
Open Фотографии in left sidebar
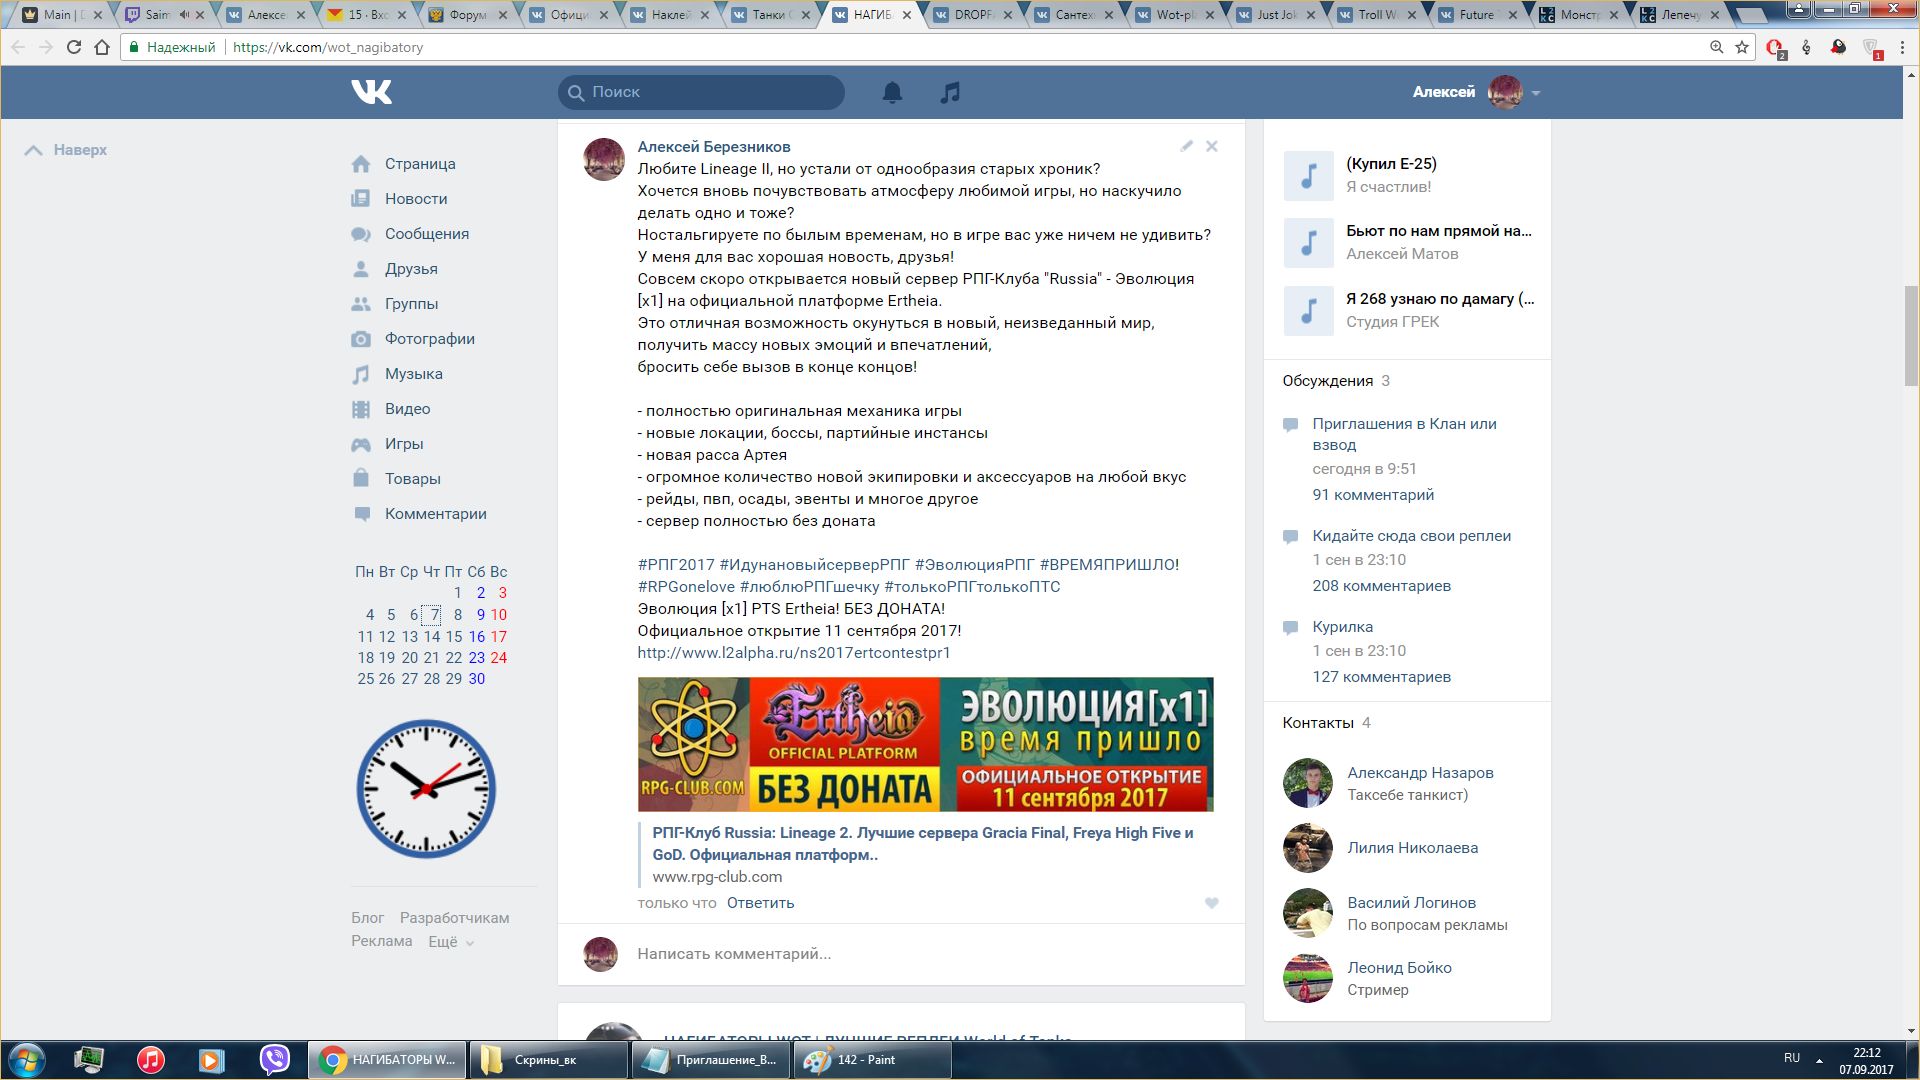[x=430, y=339]
